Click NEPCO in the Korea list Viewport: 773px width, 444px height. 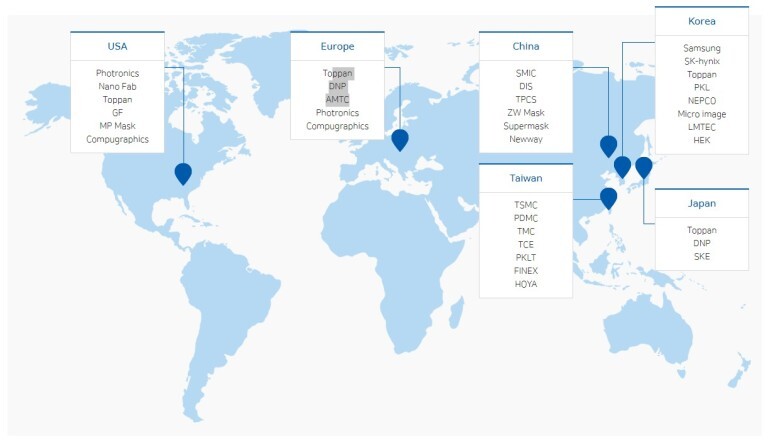click(x=702, y=101)
